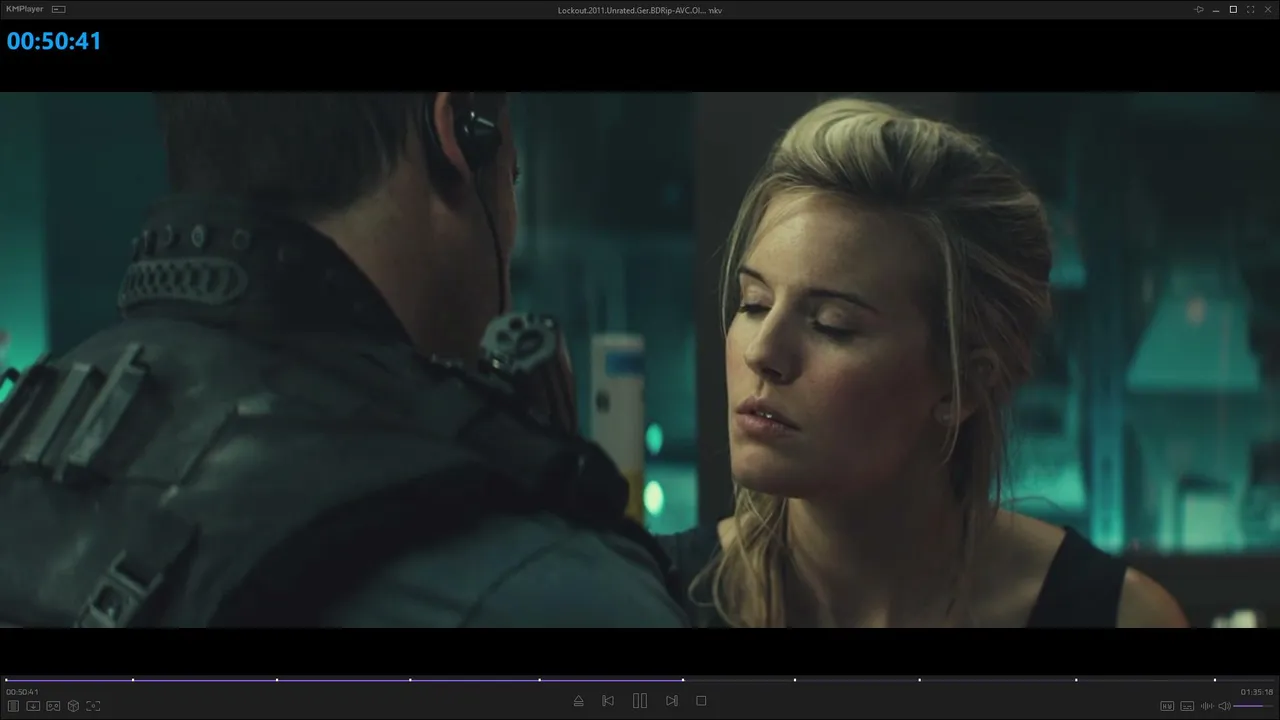Click the compact mode icon beside KMPlayer logo
This screenshot has height=720, width=1280.
pos(59,9)
